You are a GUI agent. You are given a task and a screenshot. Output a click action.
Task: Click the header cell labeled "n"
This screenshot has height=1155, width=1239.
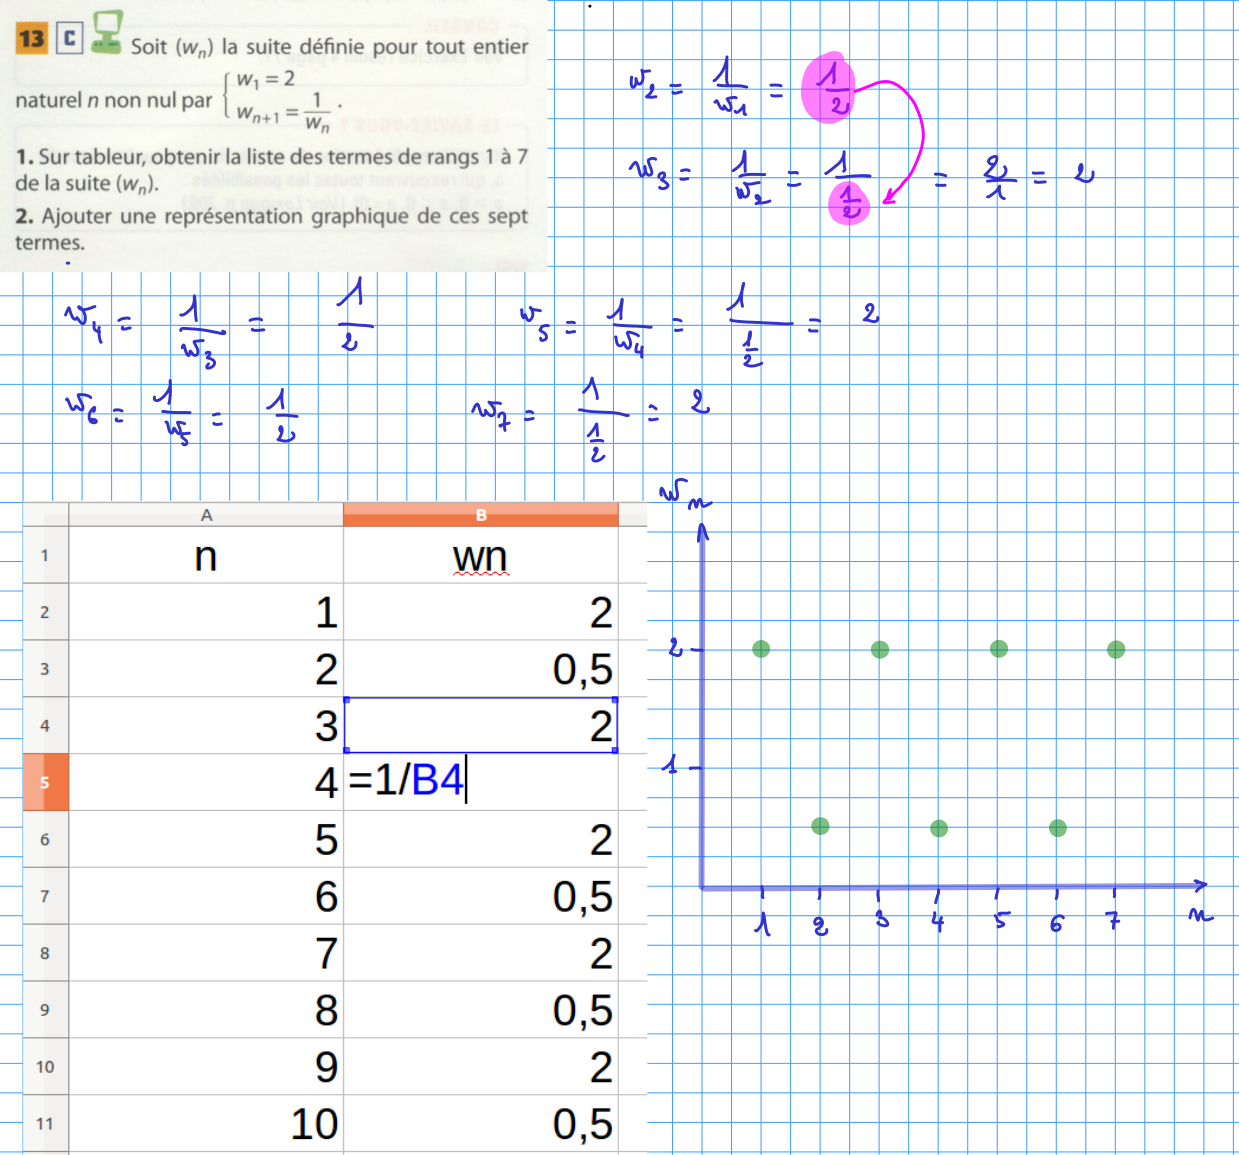click(206, 556)
